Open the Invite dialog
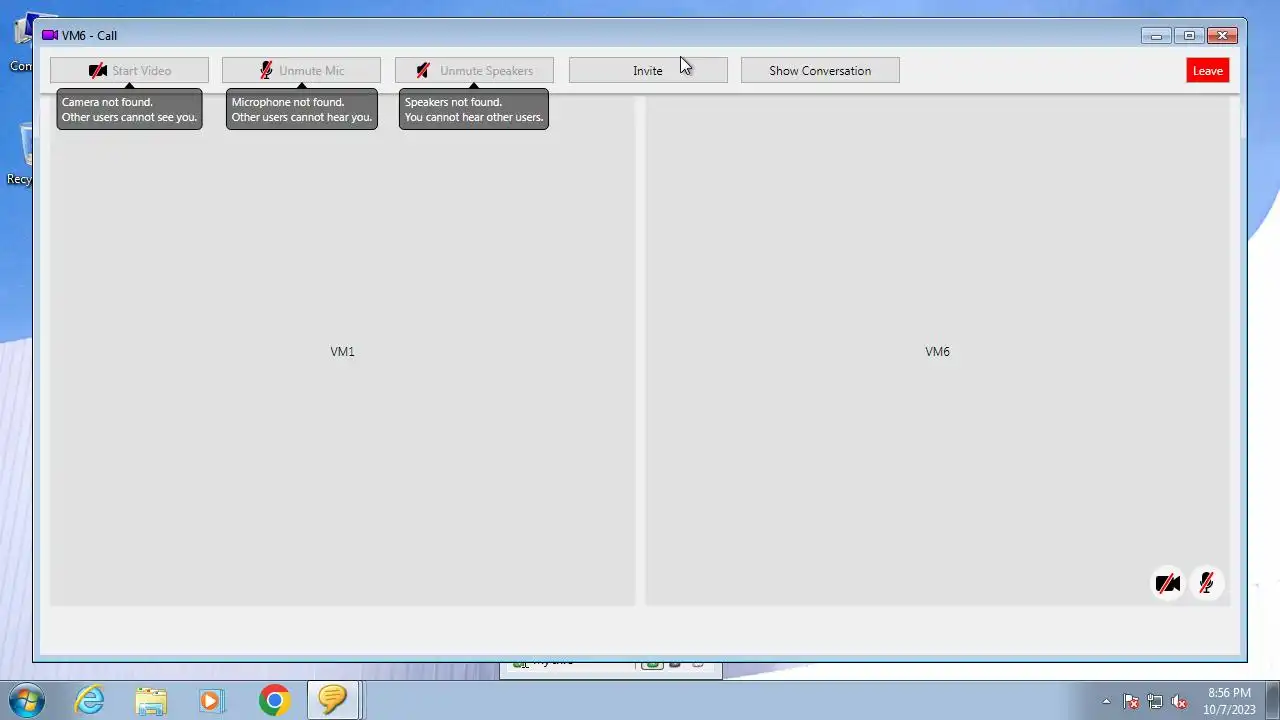1280x720 pixels. pyautogui.click(x=648, y=71)
